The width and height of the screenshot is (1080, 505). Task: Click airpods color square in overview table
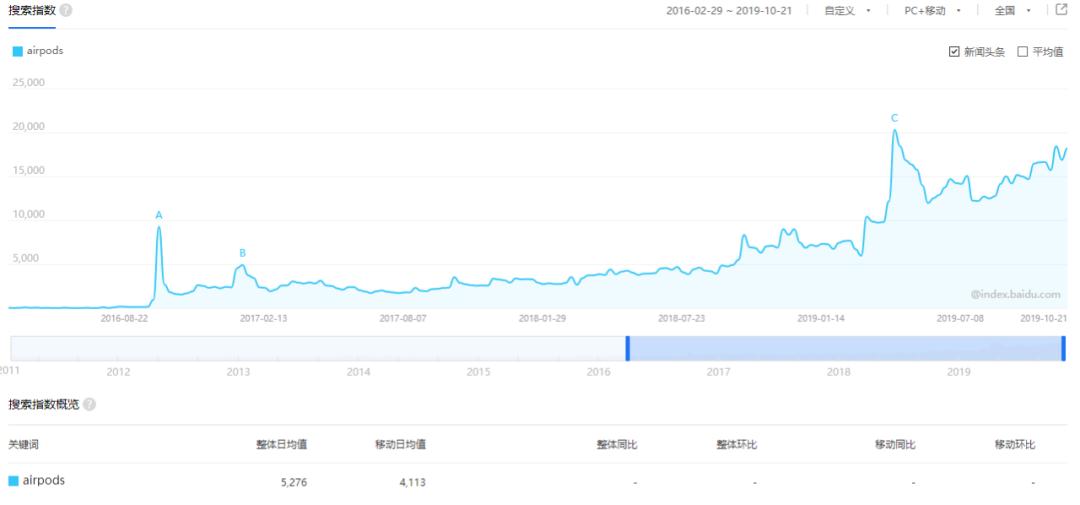point(13,481)
